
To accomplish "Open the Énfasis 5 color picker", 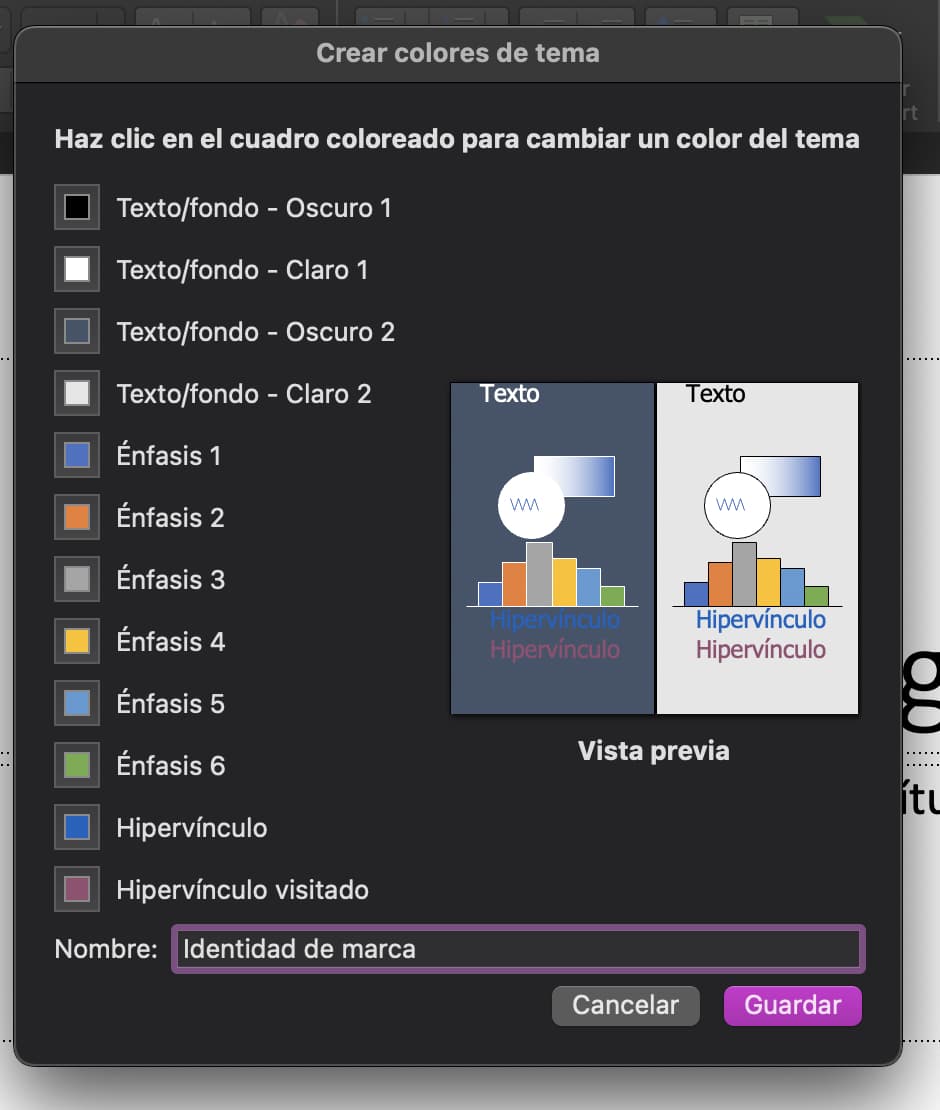I will tap(76, 703).
